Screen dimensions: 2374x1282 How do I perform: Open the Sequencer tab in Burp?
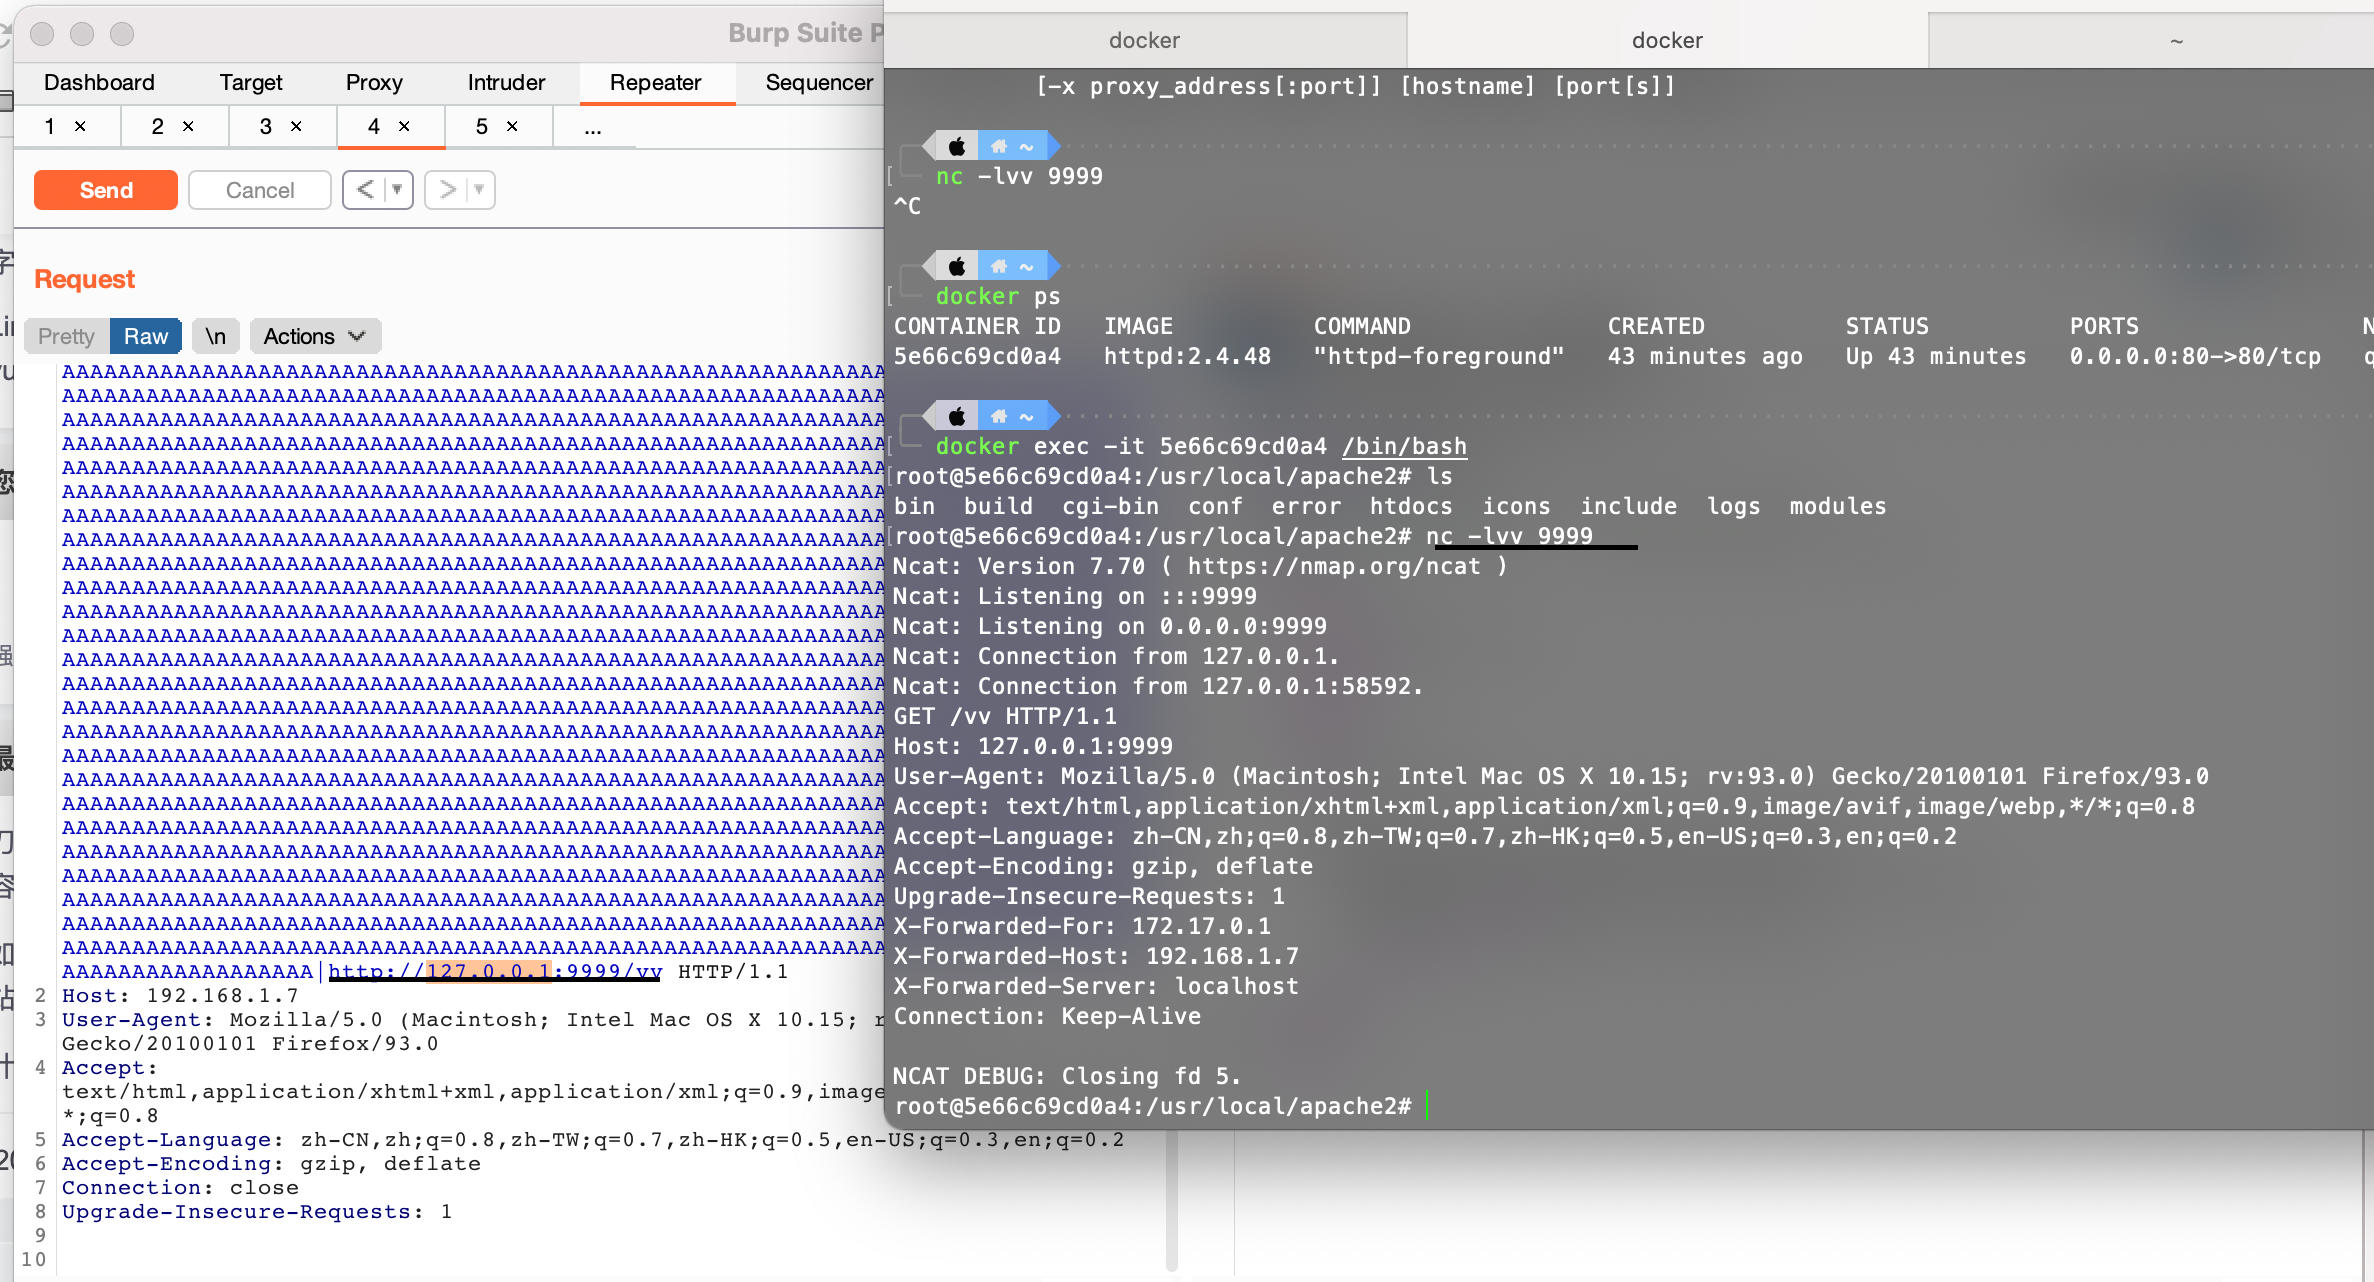[x=818, y=83]
